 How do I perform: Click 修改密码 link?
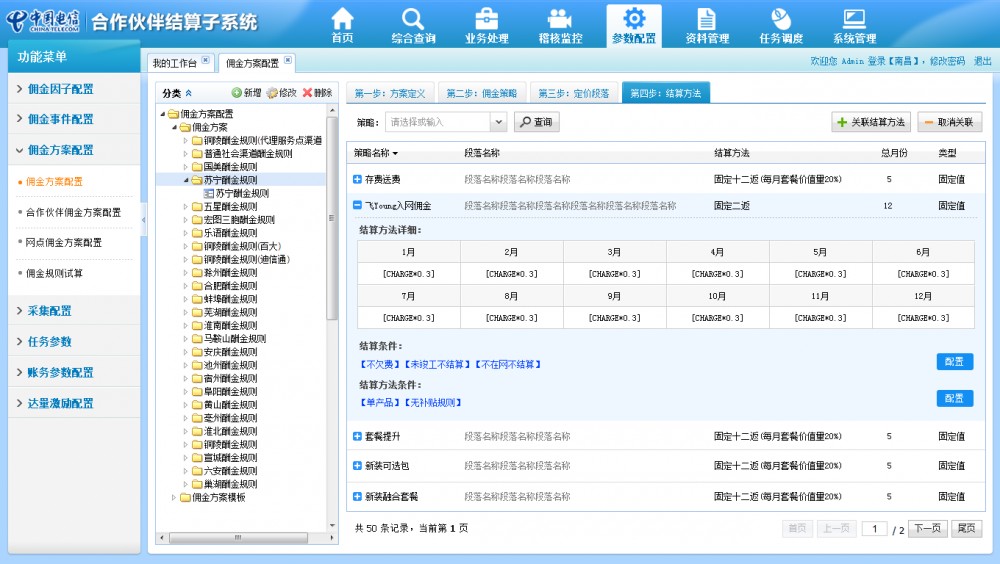pos(947,61)
